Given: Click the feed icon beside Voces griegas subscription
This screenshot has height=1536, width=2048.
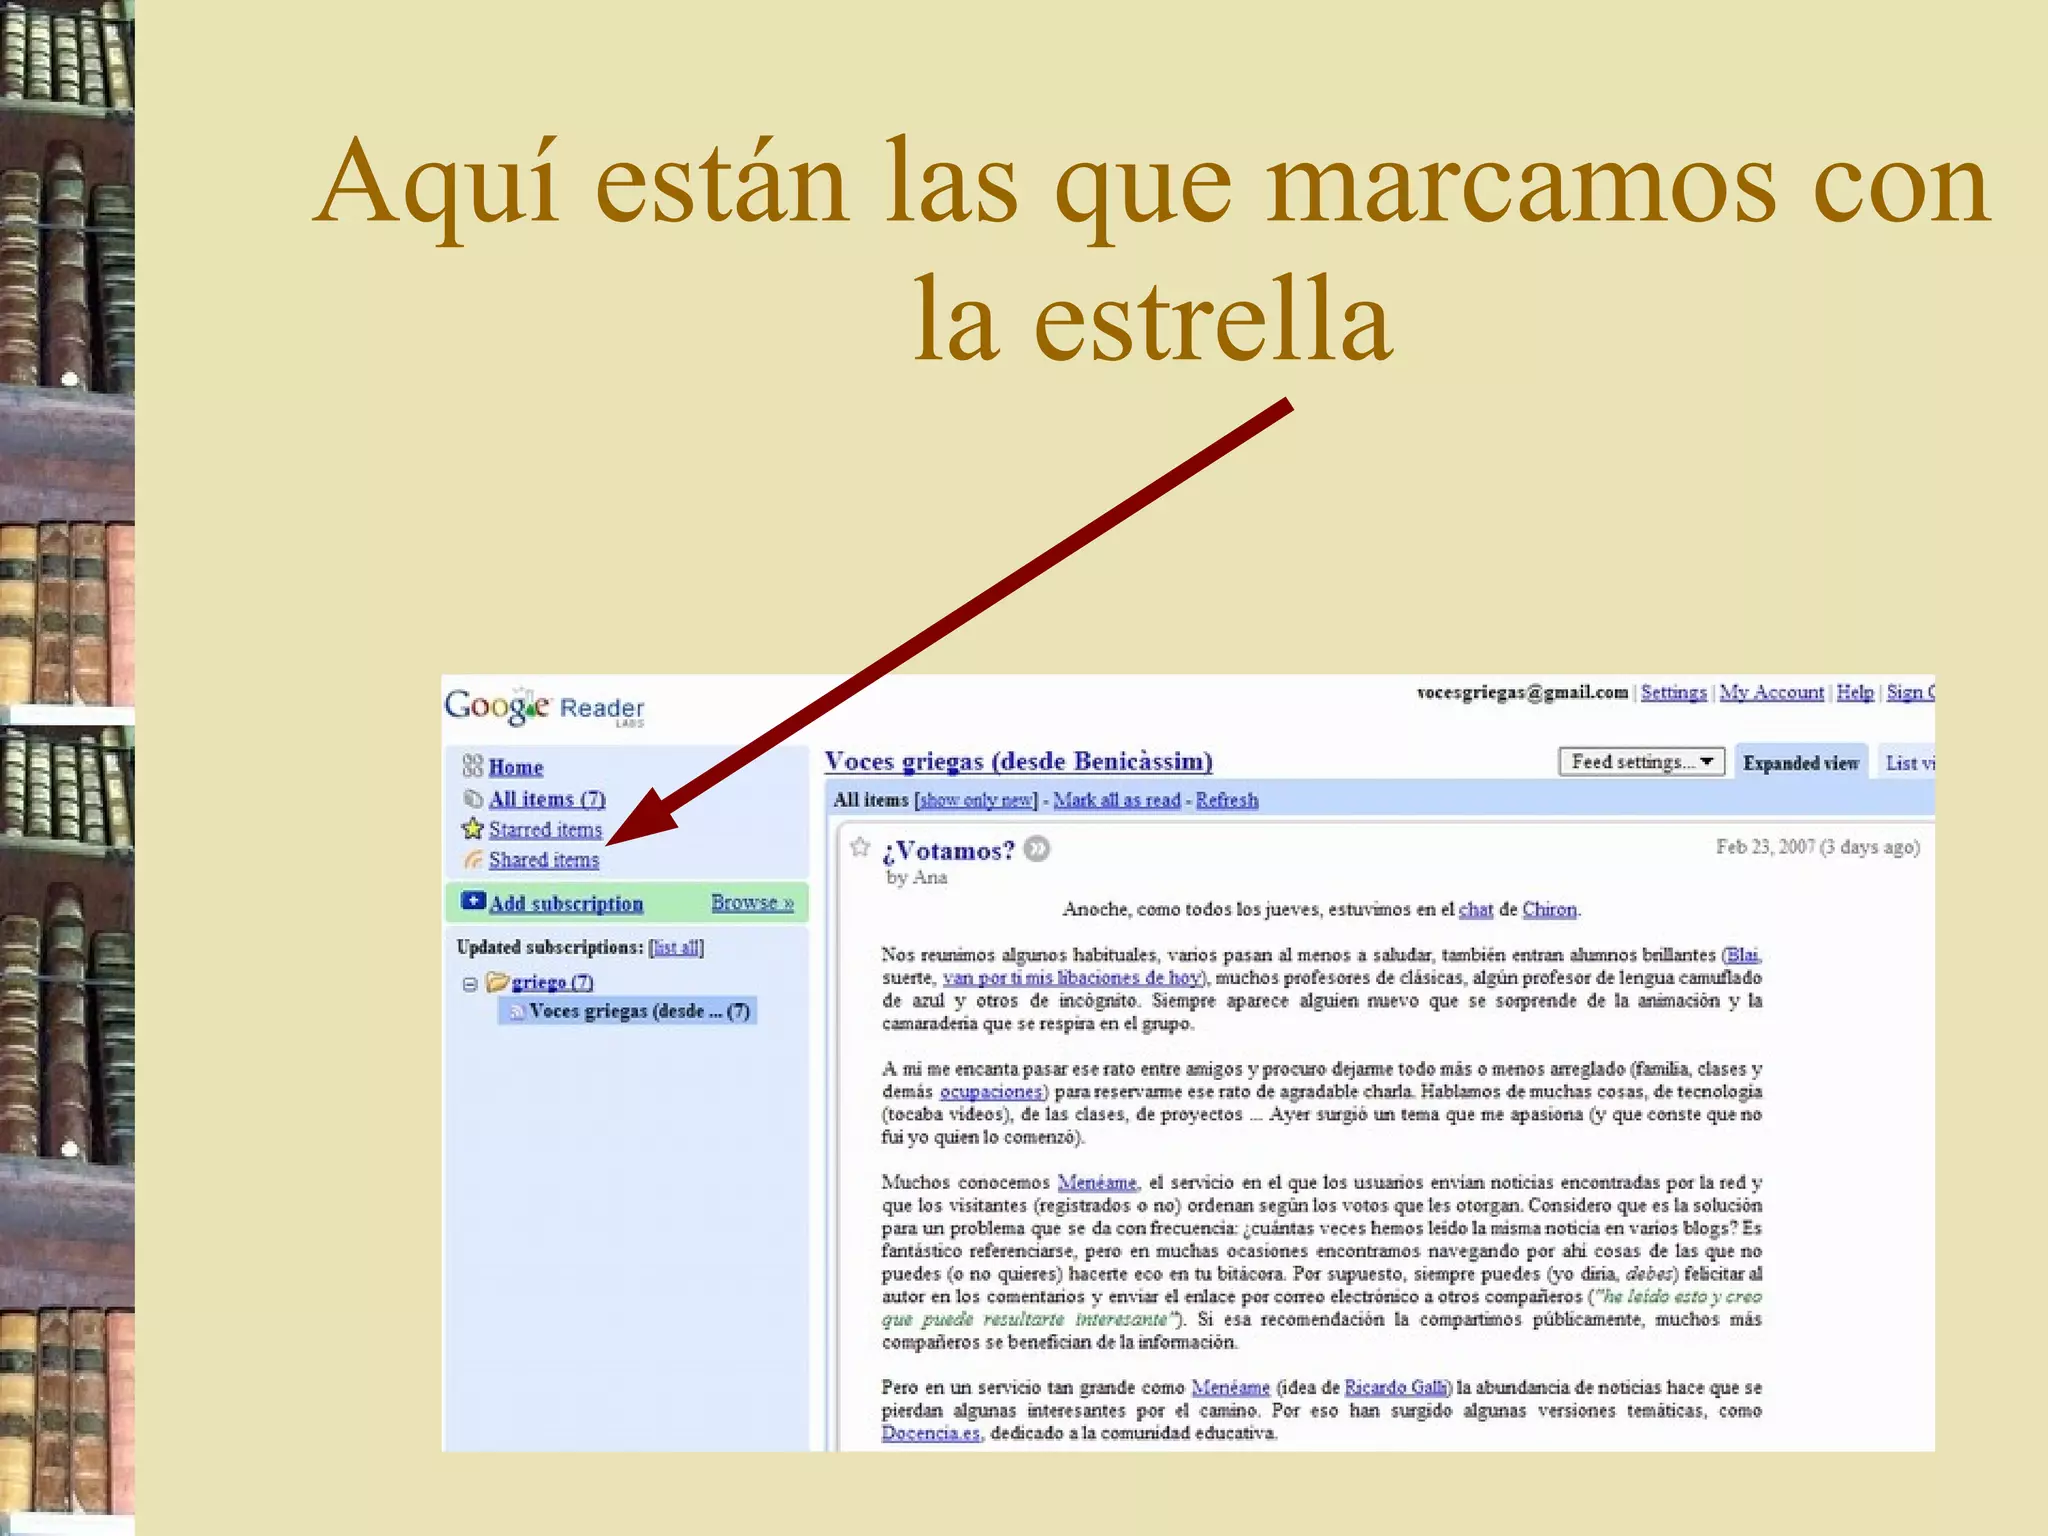Looking at the screenshot, I should (516, 1012).
